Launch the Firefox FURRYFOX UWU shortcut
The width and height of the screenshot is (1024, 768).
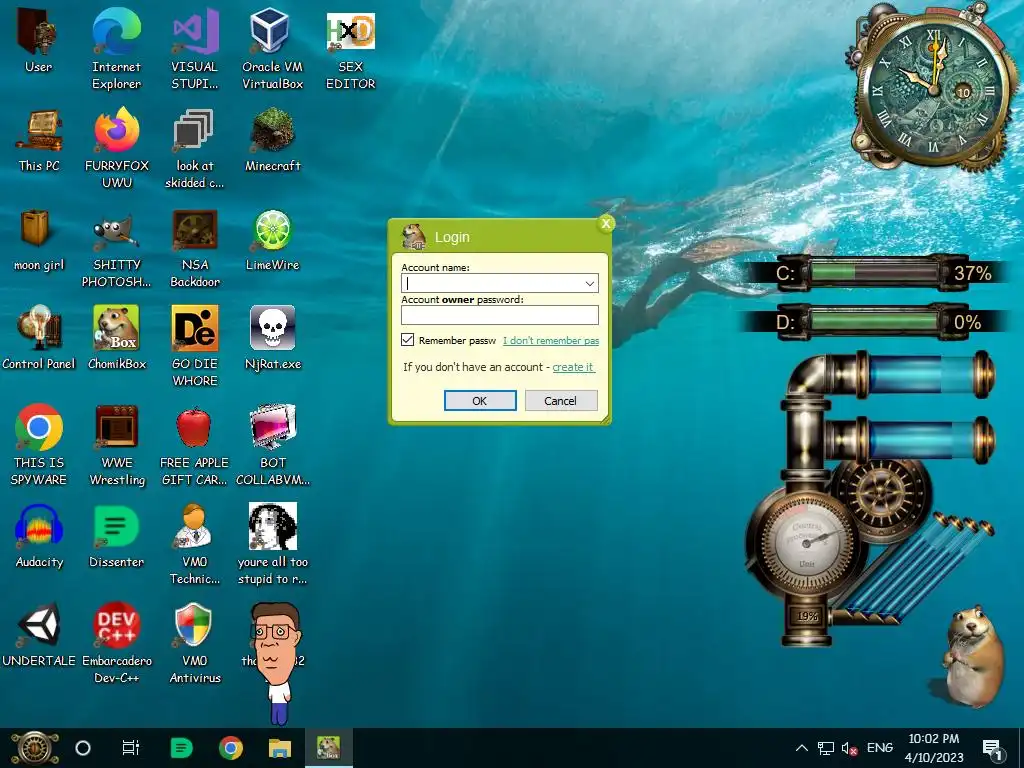pyautogui.click(x=116, y=131)
